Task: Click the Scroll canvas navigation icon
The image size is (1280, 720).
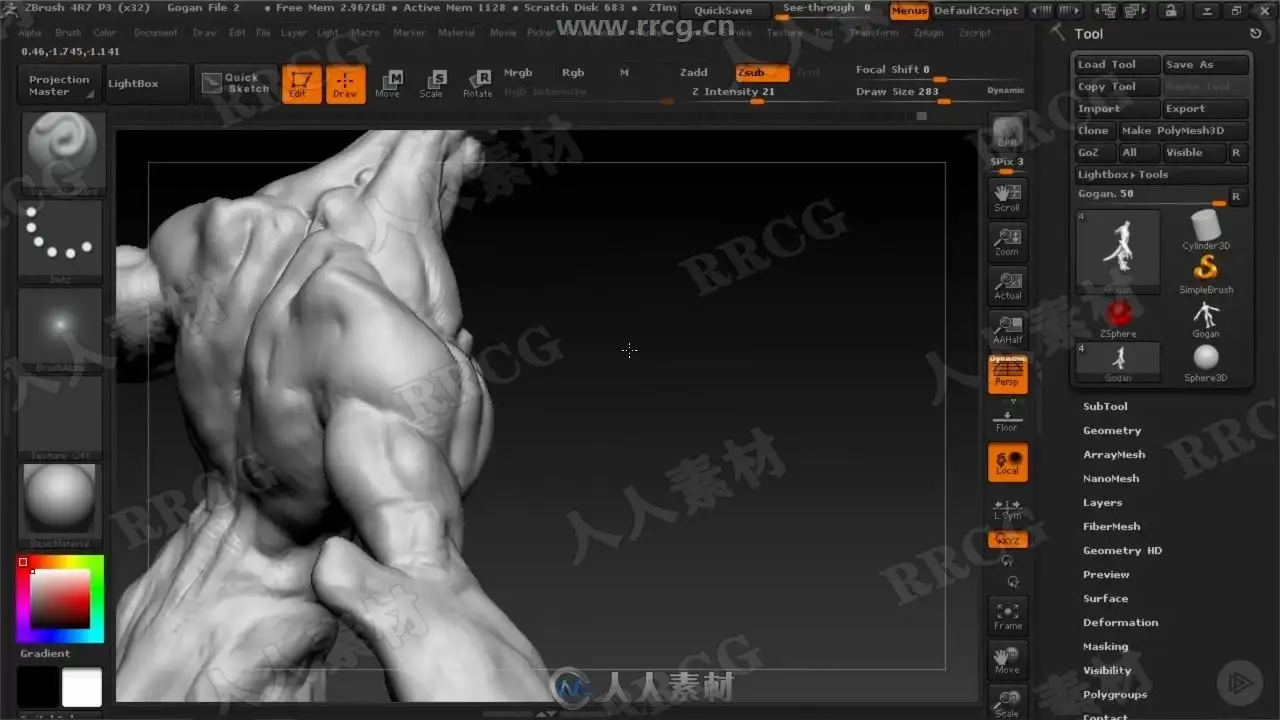Action: click(1007, 198)
